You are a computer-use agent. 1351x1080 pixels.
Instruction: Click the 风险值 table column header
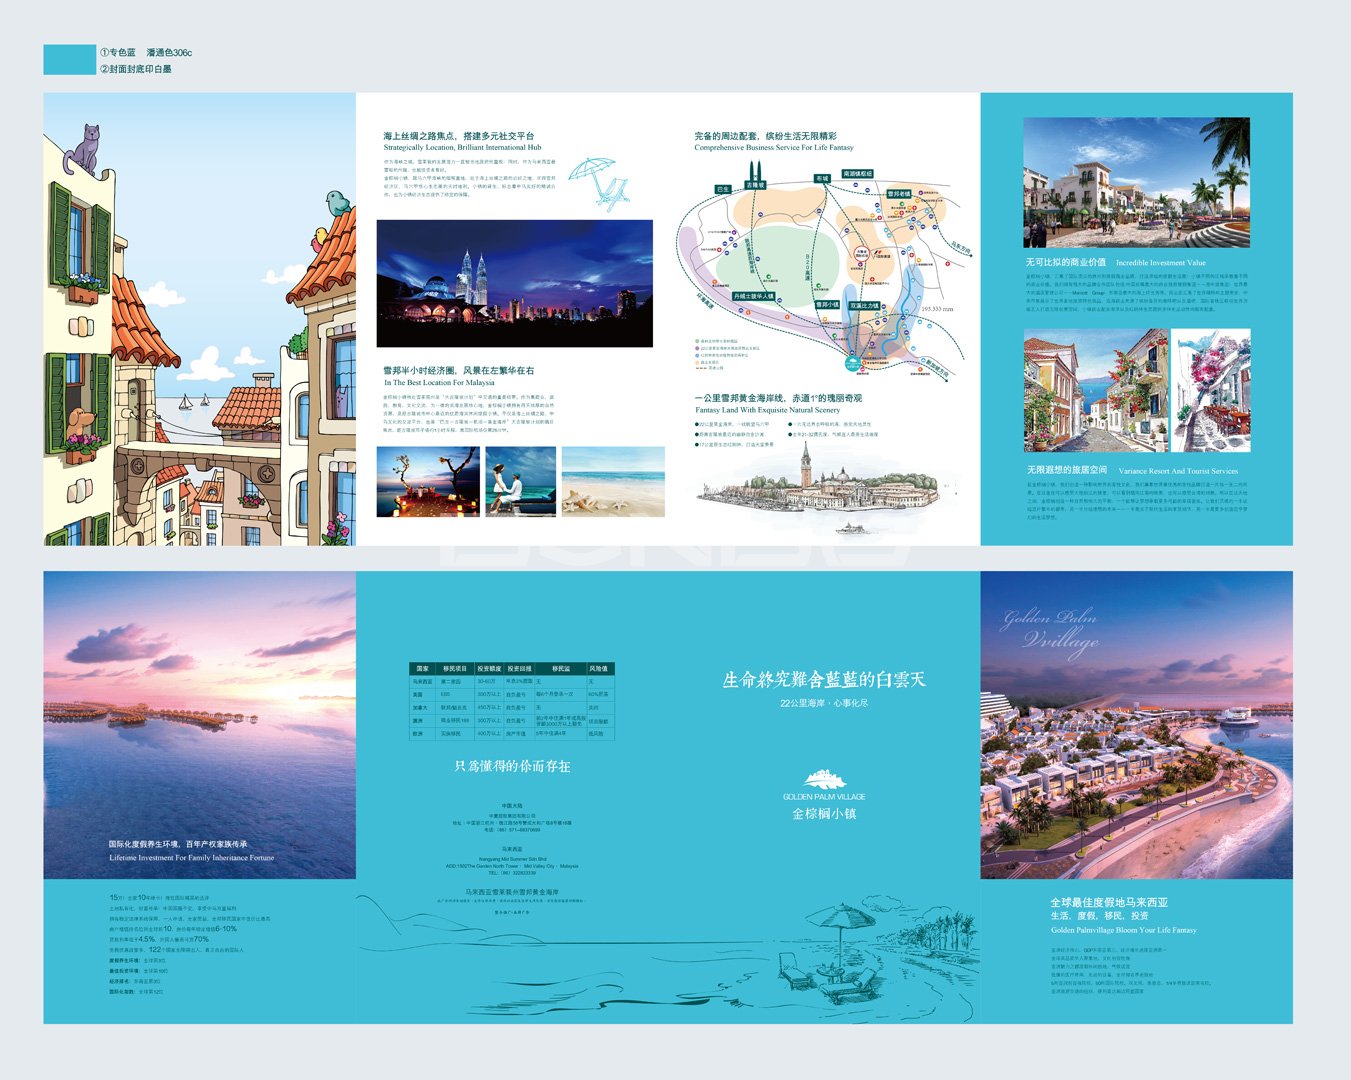point(598,668)
